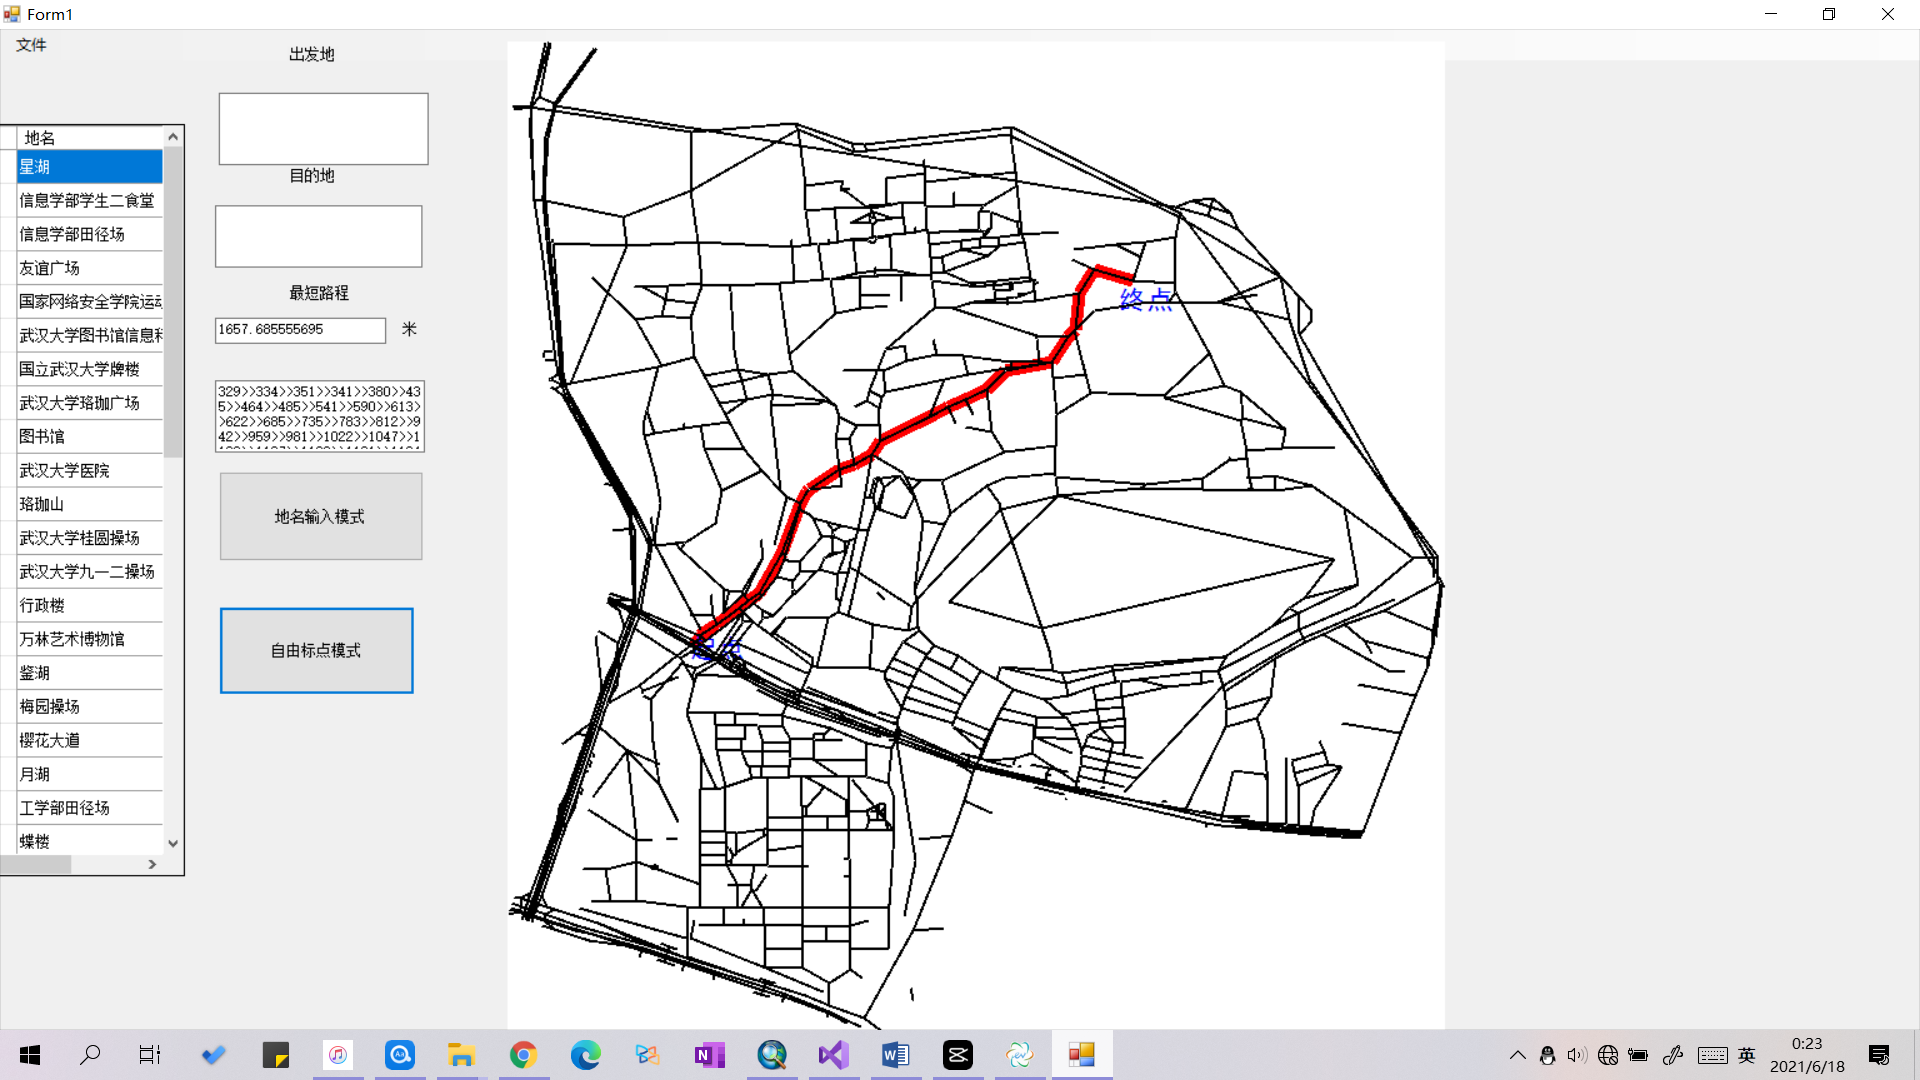Open OneNote from the taskbar
The width and height of the screenshot is (1920, 1080).
[709, 1055]
